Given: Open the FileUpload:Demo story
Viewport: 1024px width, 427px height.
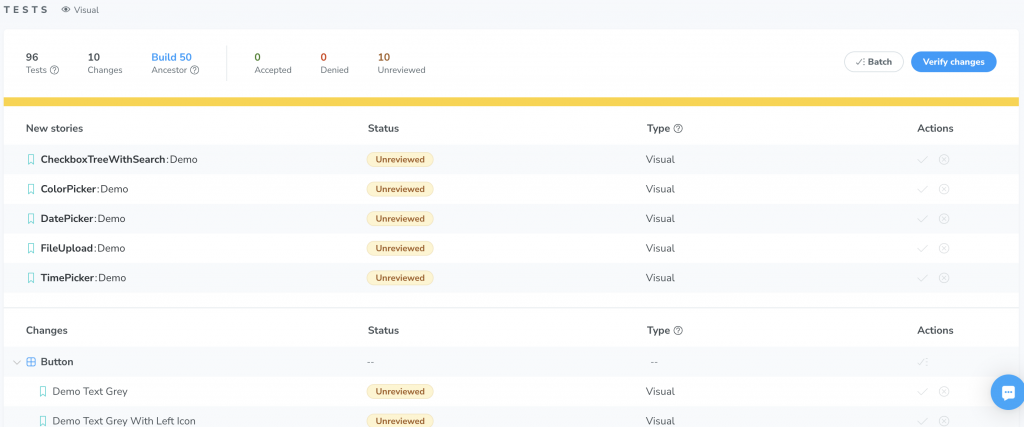Looking at the screenshot, I should point(83,248).
